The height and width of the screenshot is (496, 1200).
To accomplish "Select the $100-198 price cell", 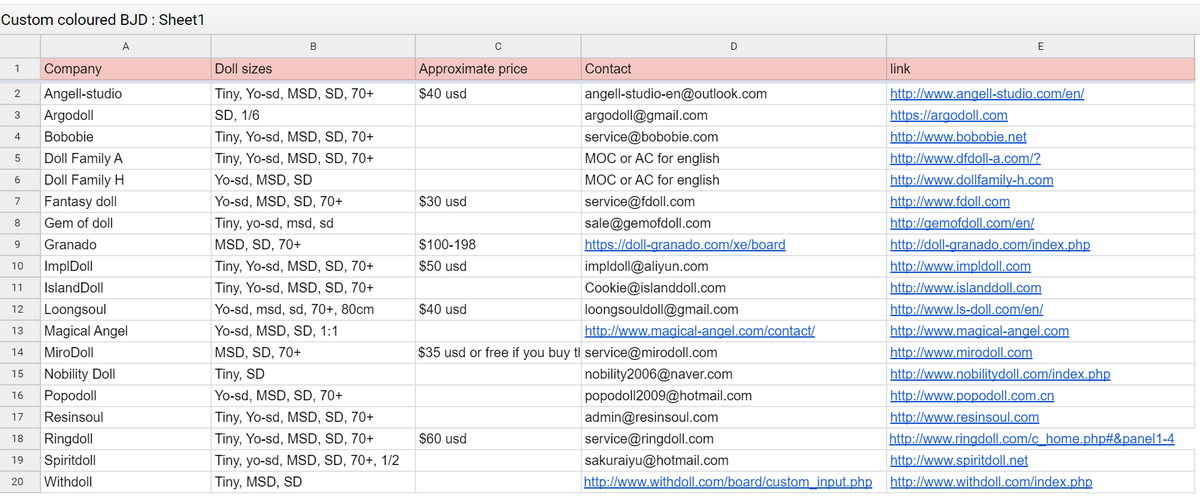I will tap(498, 244).
